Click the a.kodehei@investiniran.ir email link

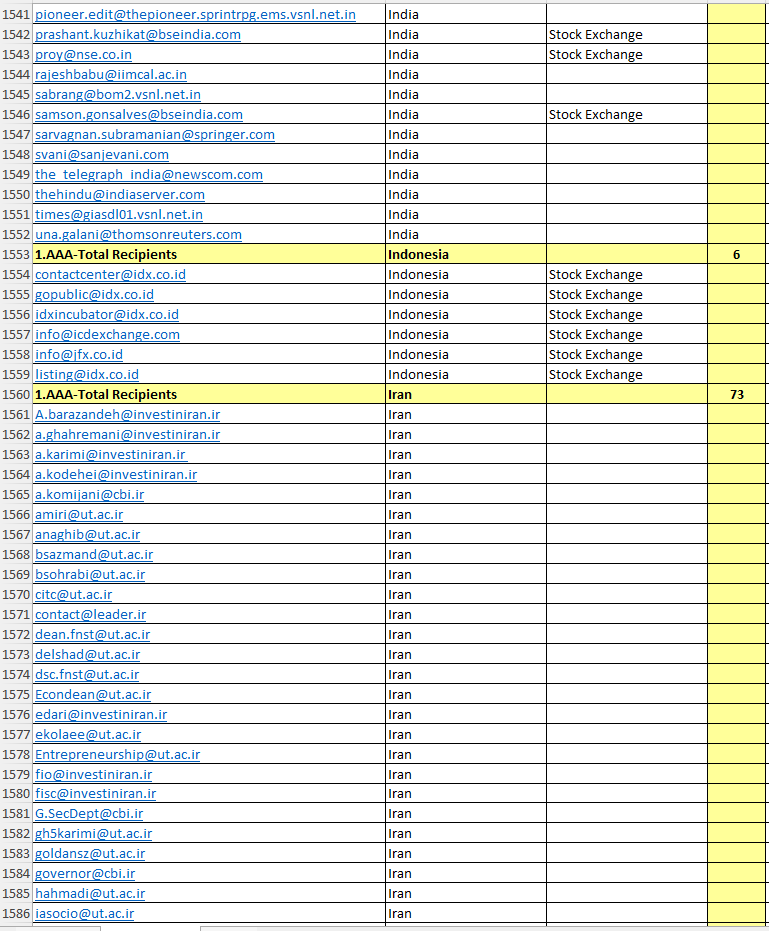click(116, 474)
